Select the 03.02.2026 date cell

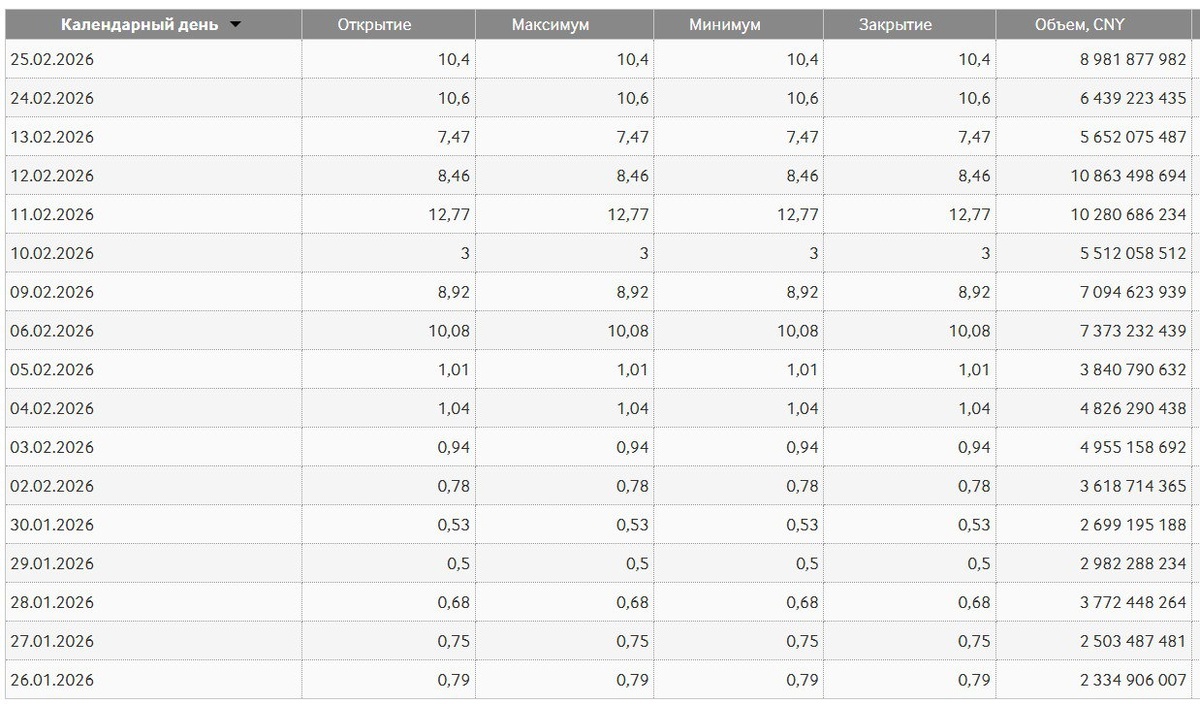[x=52, y=447]
